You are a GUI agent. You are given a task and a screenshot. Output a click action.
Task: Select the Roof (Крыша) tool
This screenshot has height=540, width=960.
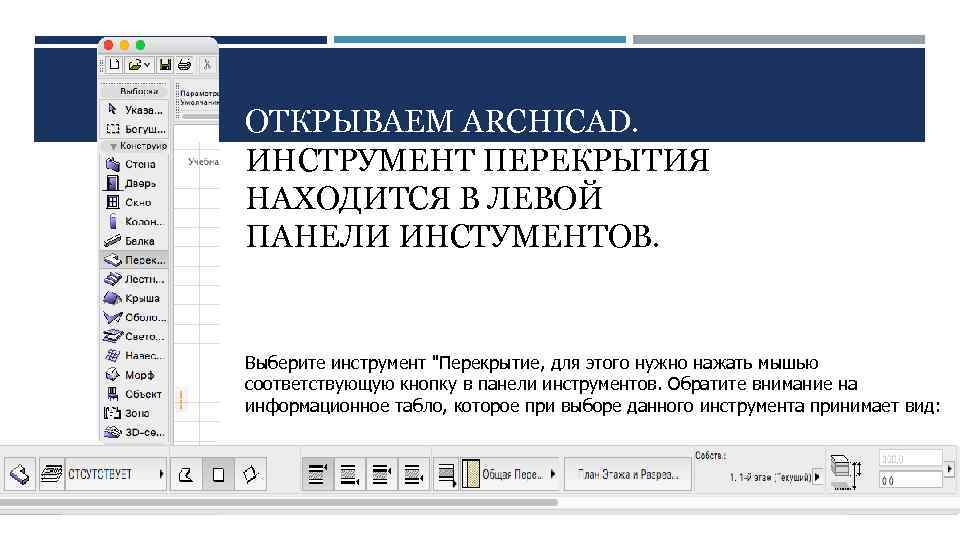coord(134,298)
